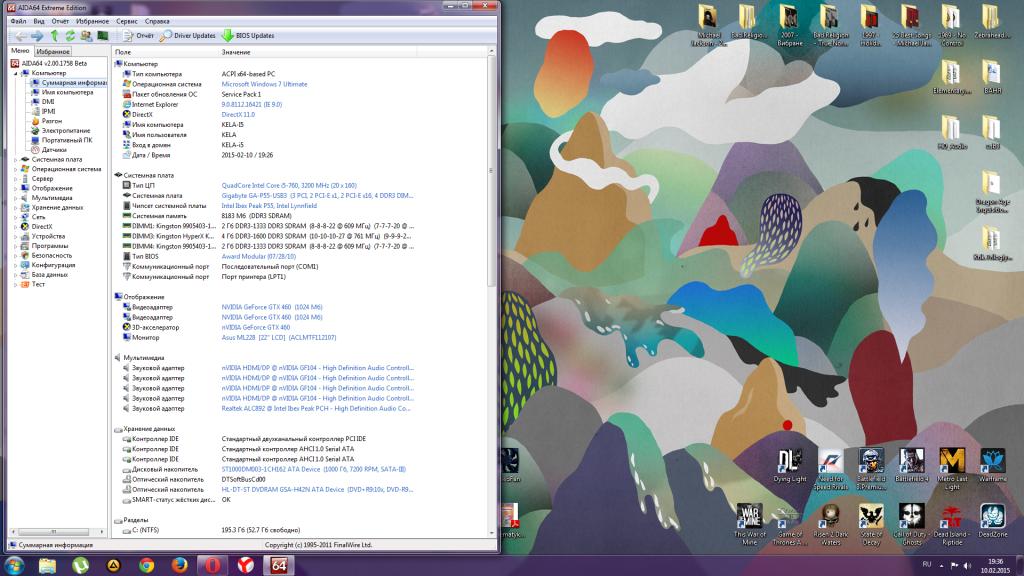Click the Значение column header
Viewport: 1024px width, 576px height.
point(236,51)
